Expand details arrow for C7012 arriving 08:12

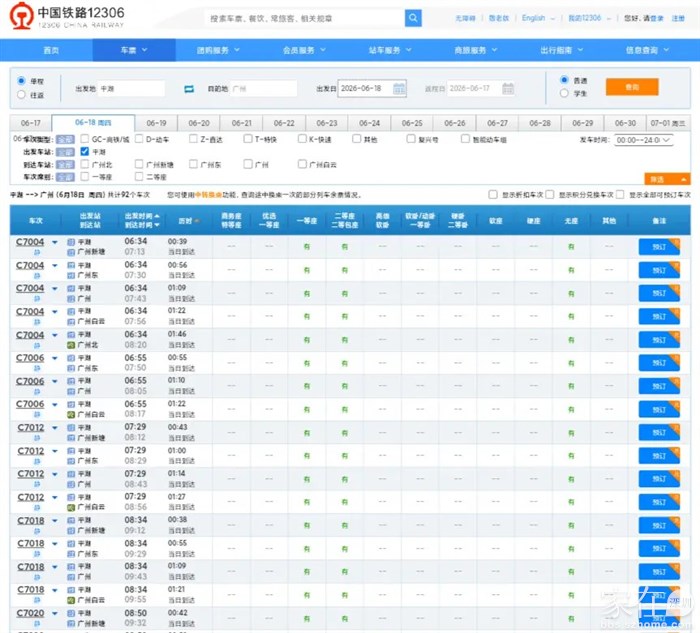click(x=55, y=428)
